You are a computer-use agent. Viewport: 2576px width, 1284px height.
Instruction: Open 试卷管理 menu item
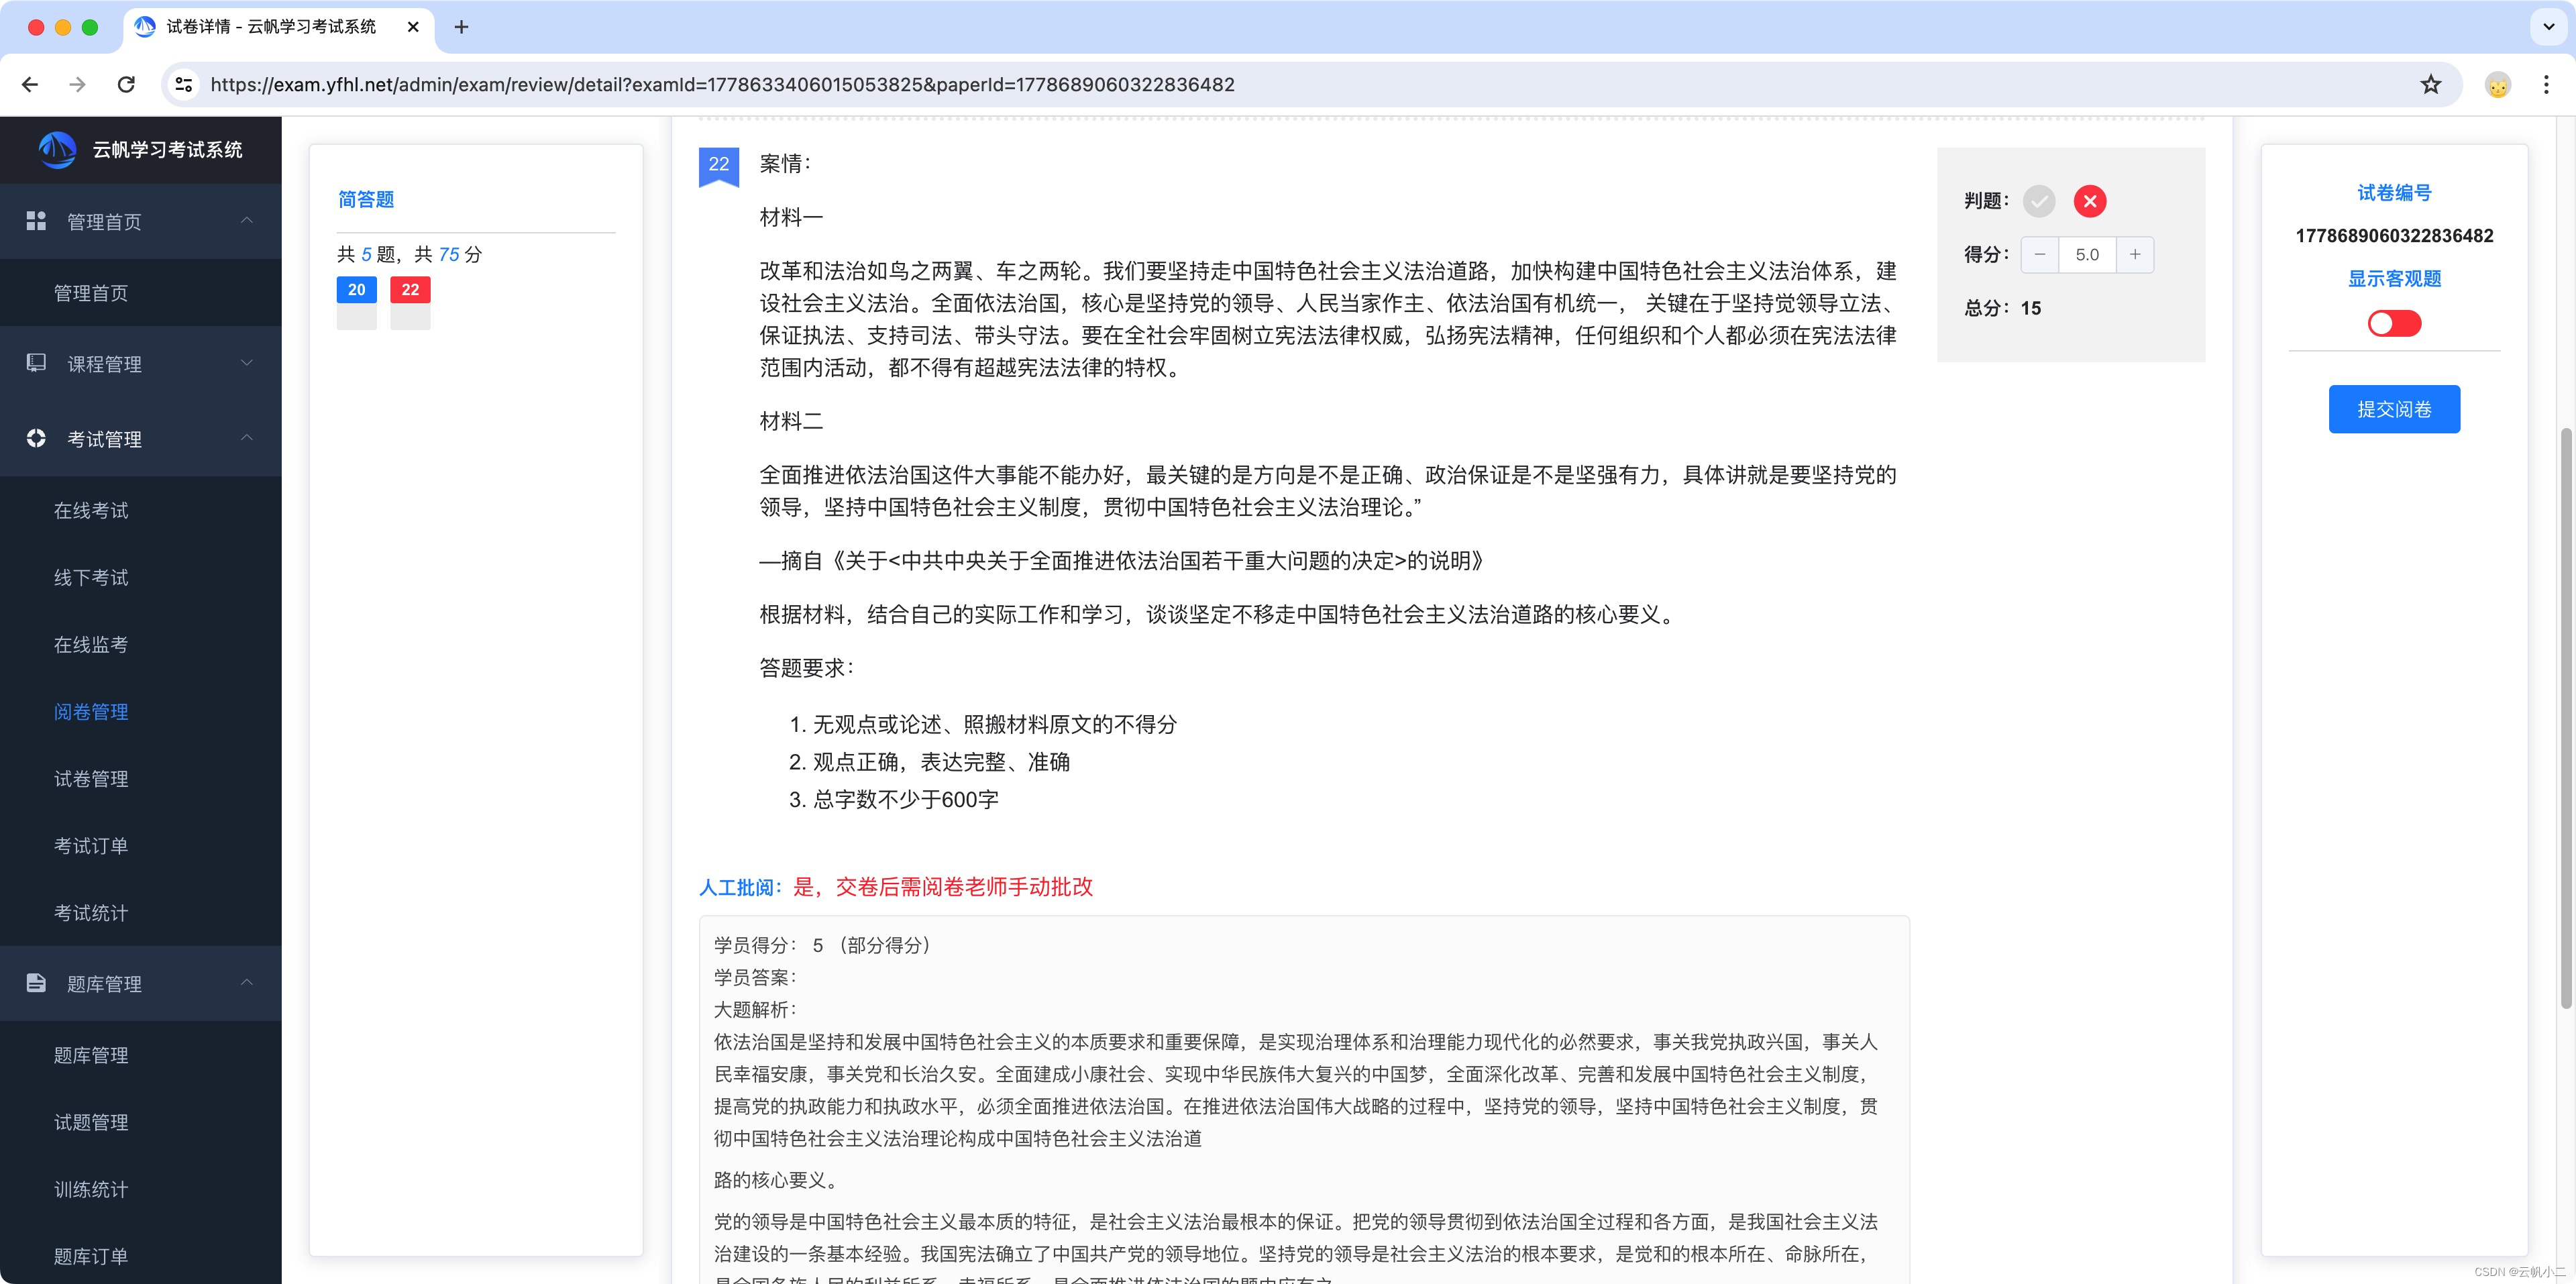coord(141,778)
